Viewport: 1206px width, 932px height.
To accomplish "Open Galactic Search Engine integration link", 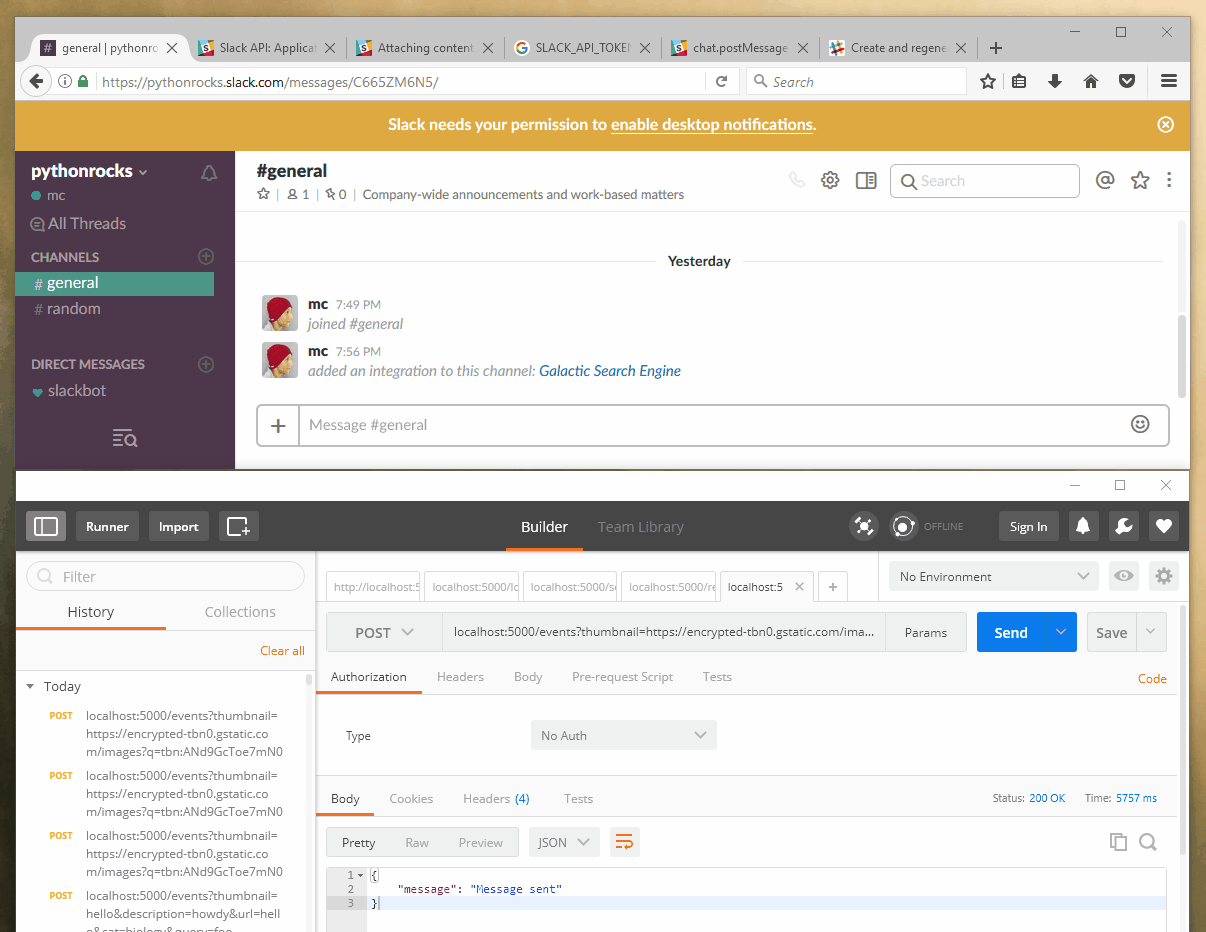I will tap(610, 370).
